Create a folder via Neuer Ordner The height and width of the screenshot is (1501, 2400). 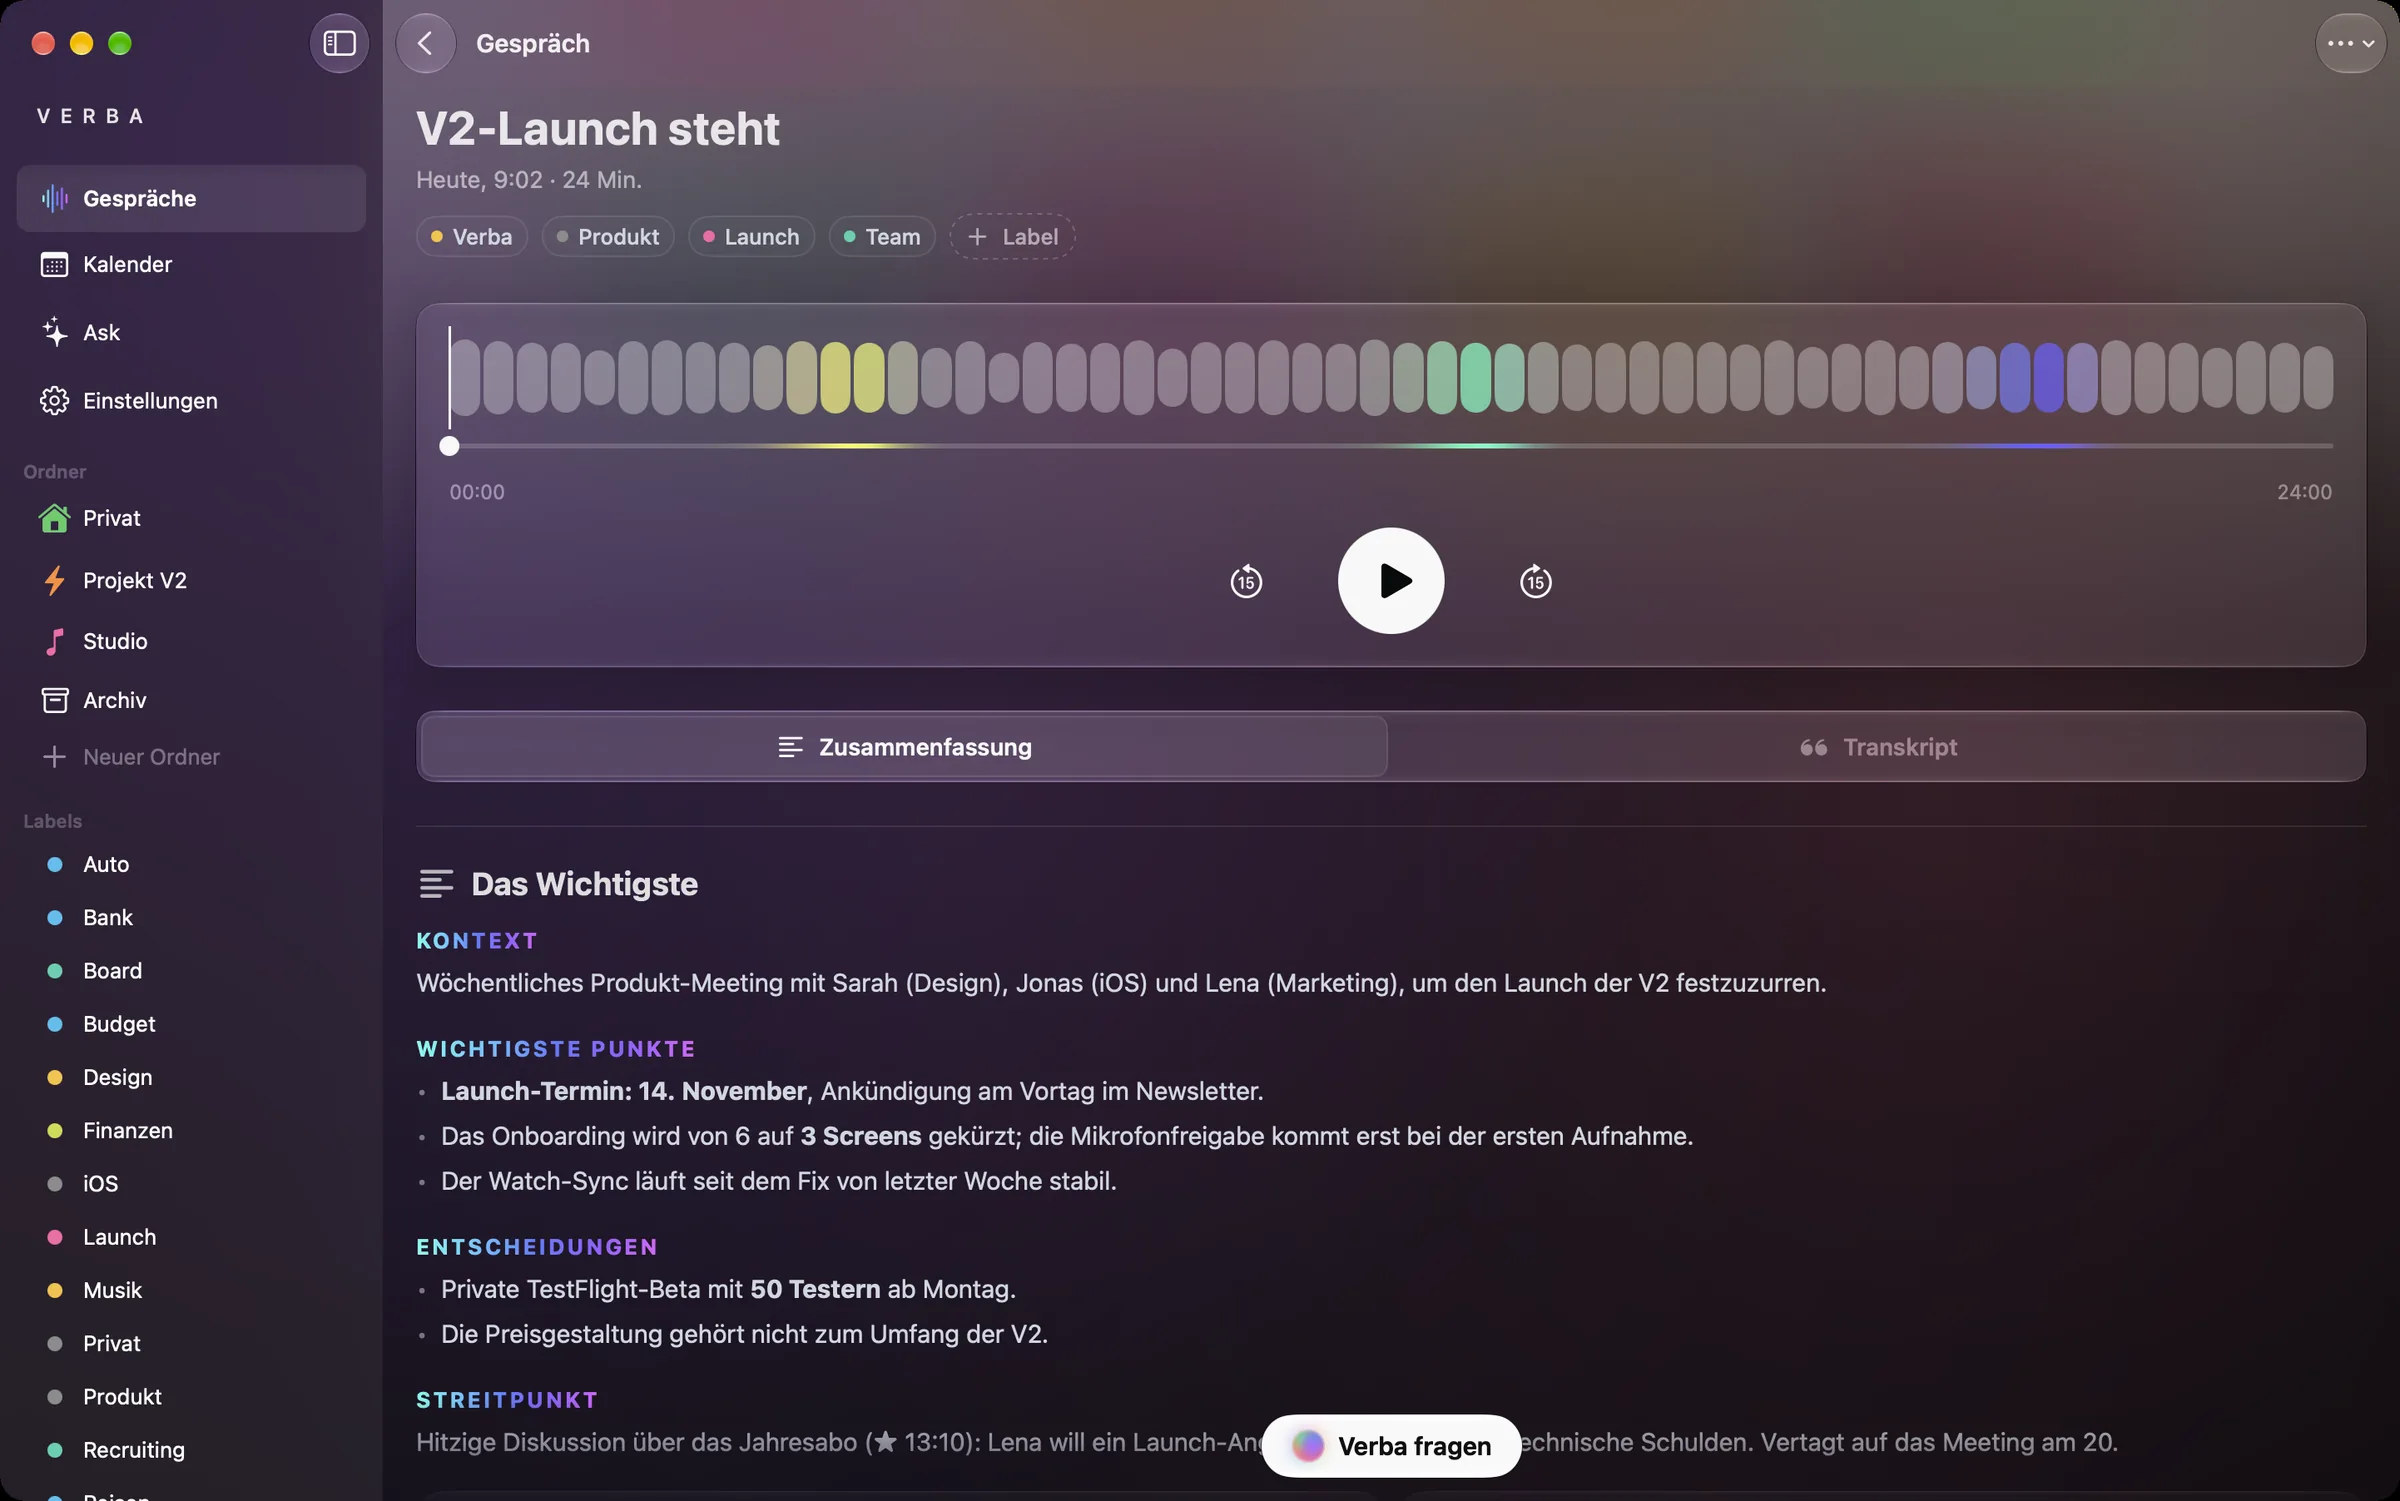[131, 757]
